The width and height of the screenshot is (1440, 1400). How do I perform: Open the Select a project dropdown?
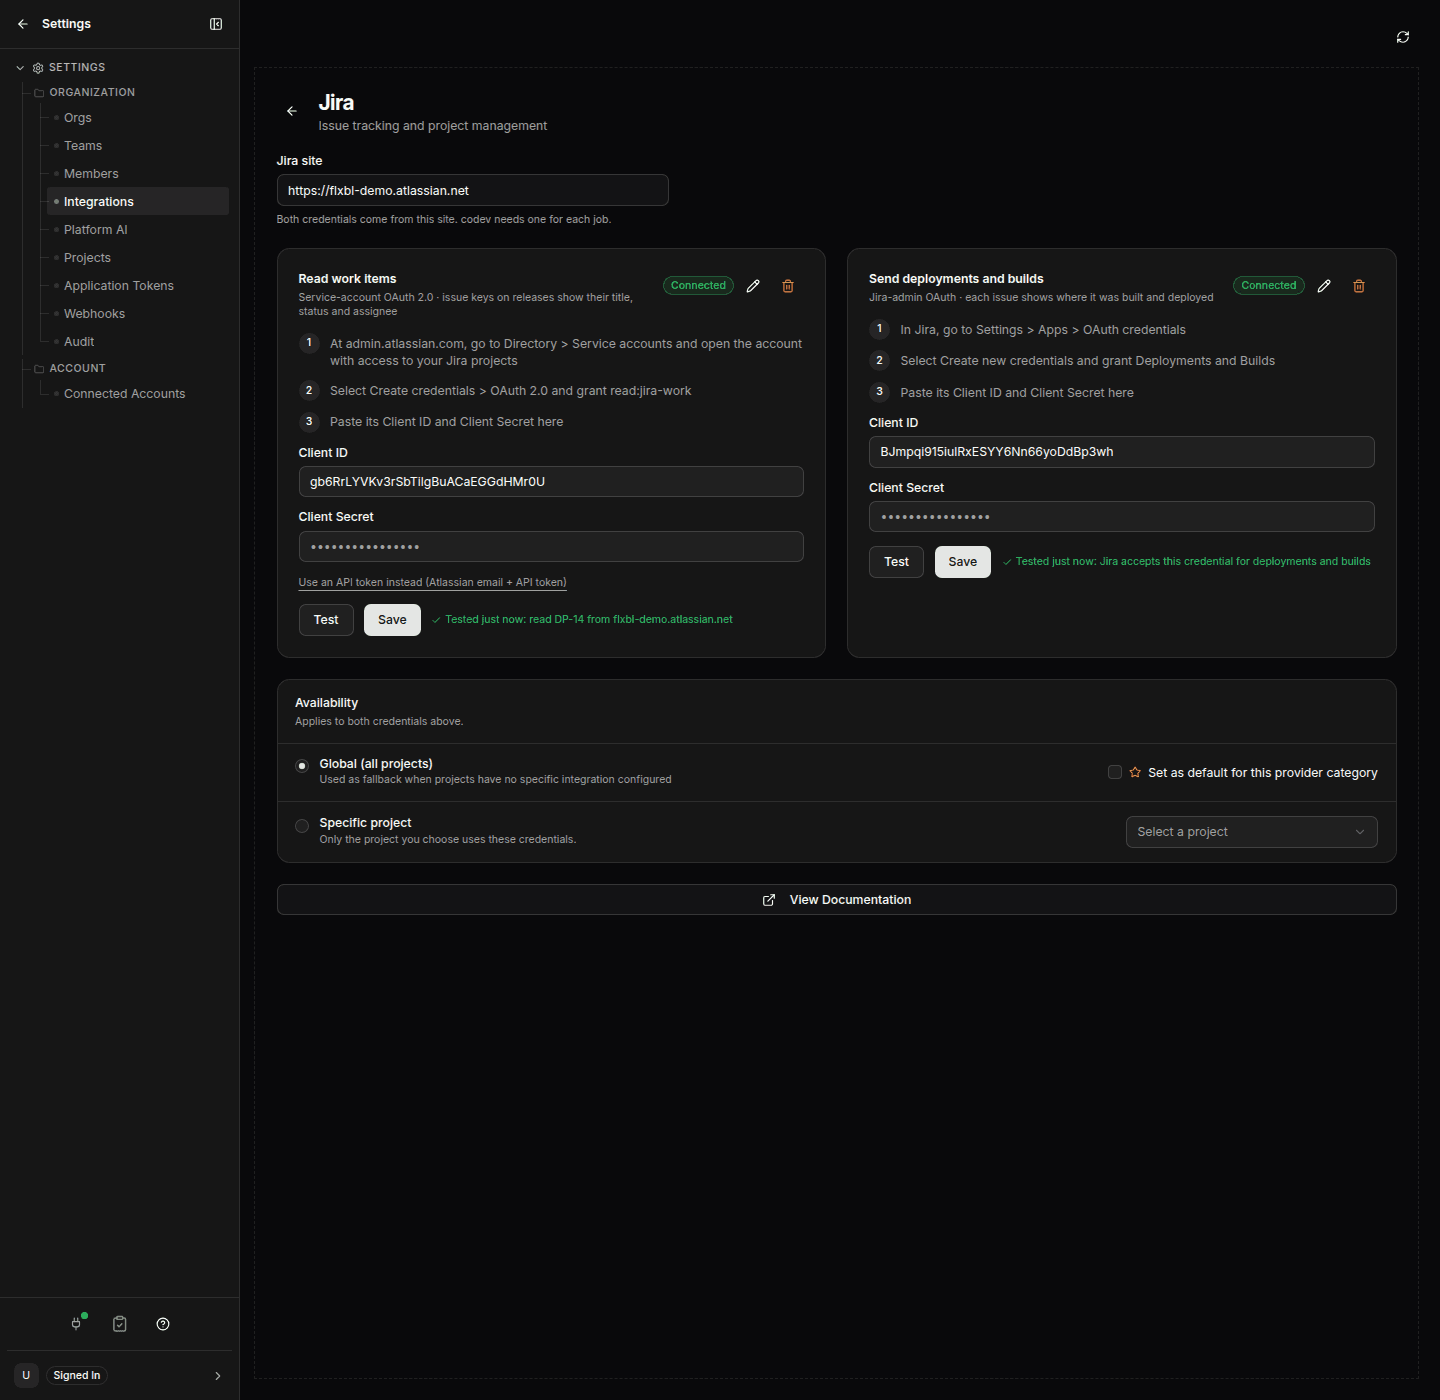click(1252, 832)
